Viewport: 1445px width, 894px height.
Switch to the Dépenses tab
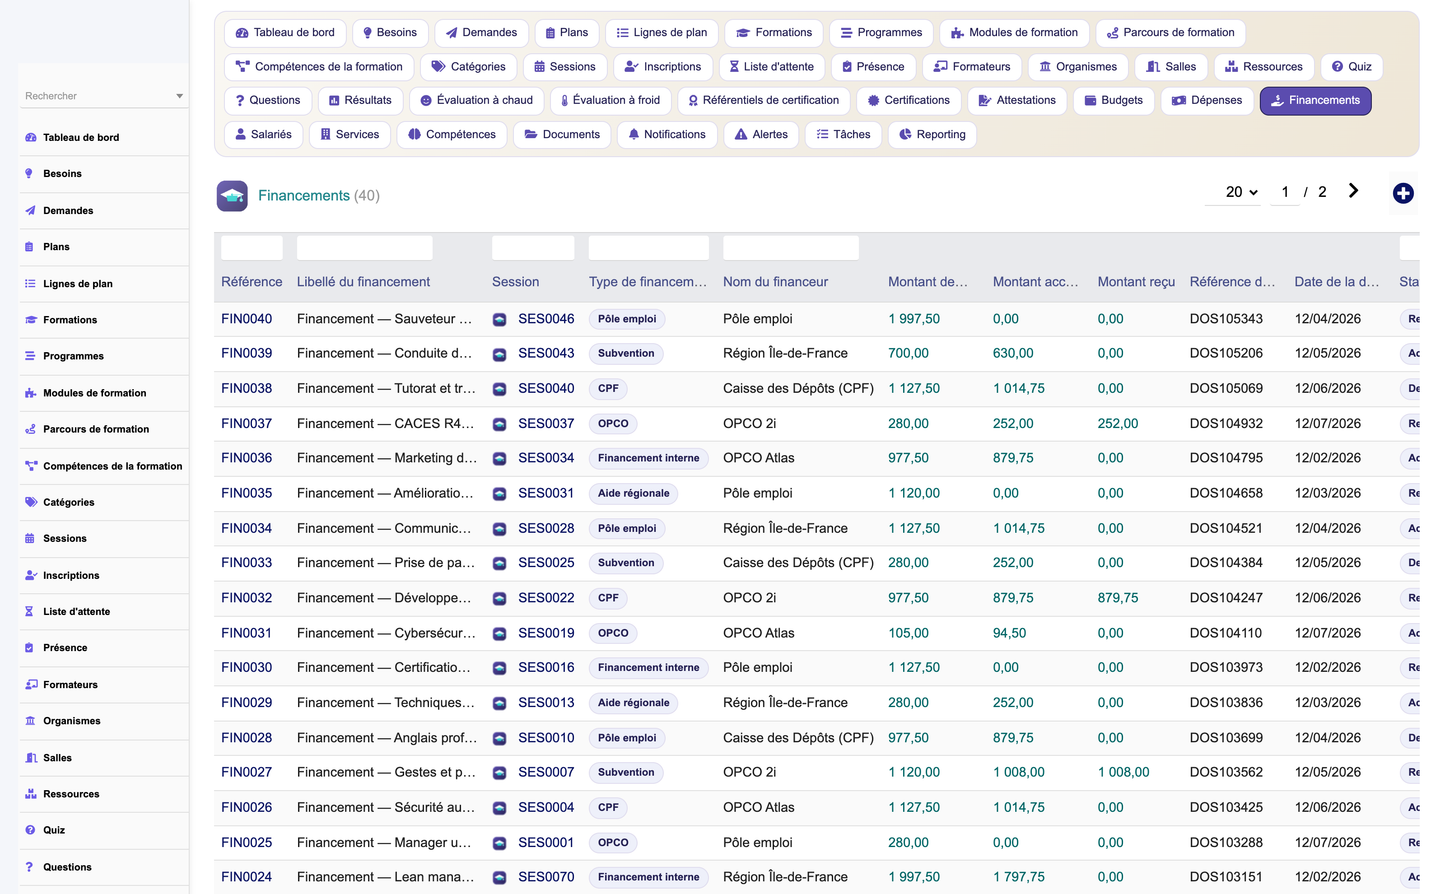[x=1207, y=101]
